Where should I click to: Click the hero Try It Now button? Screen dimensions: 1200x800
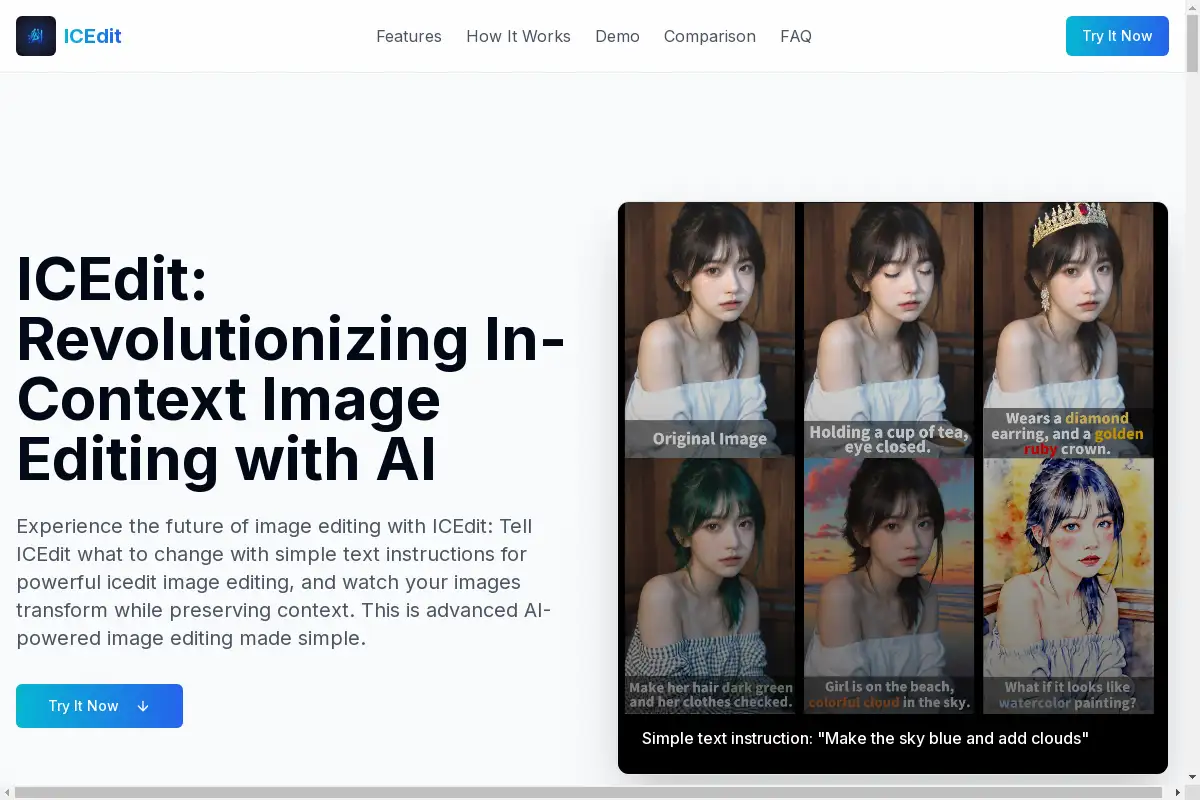click(x=99, y=706)
